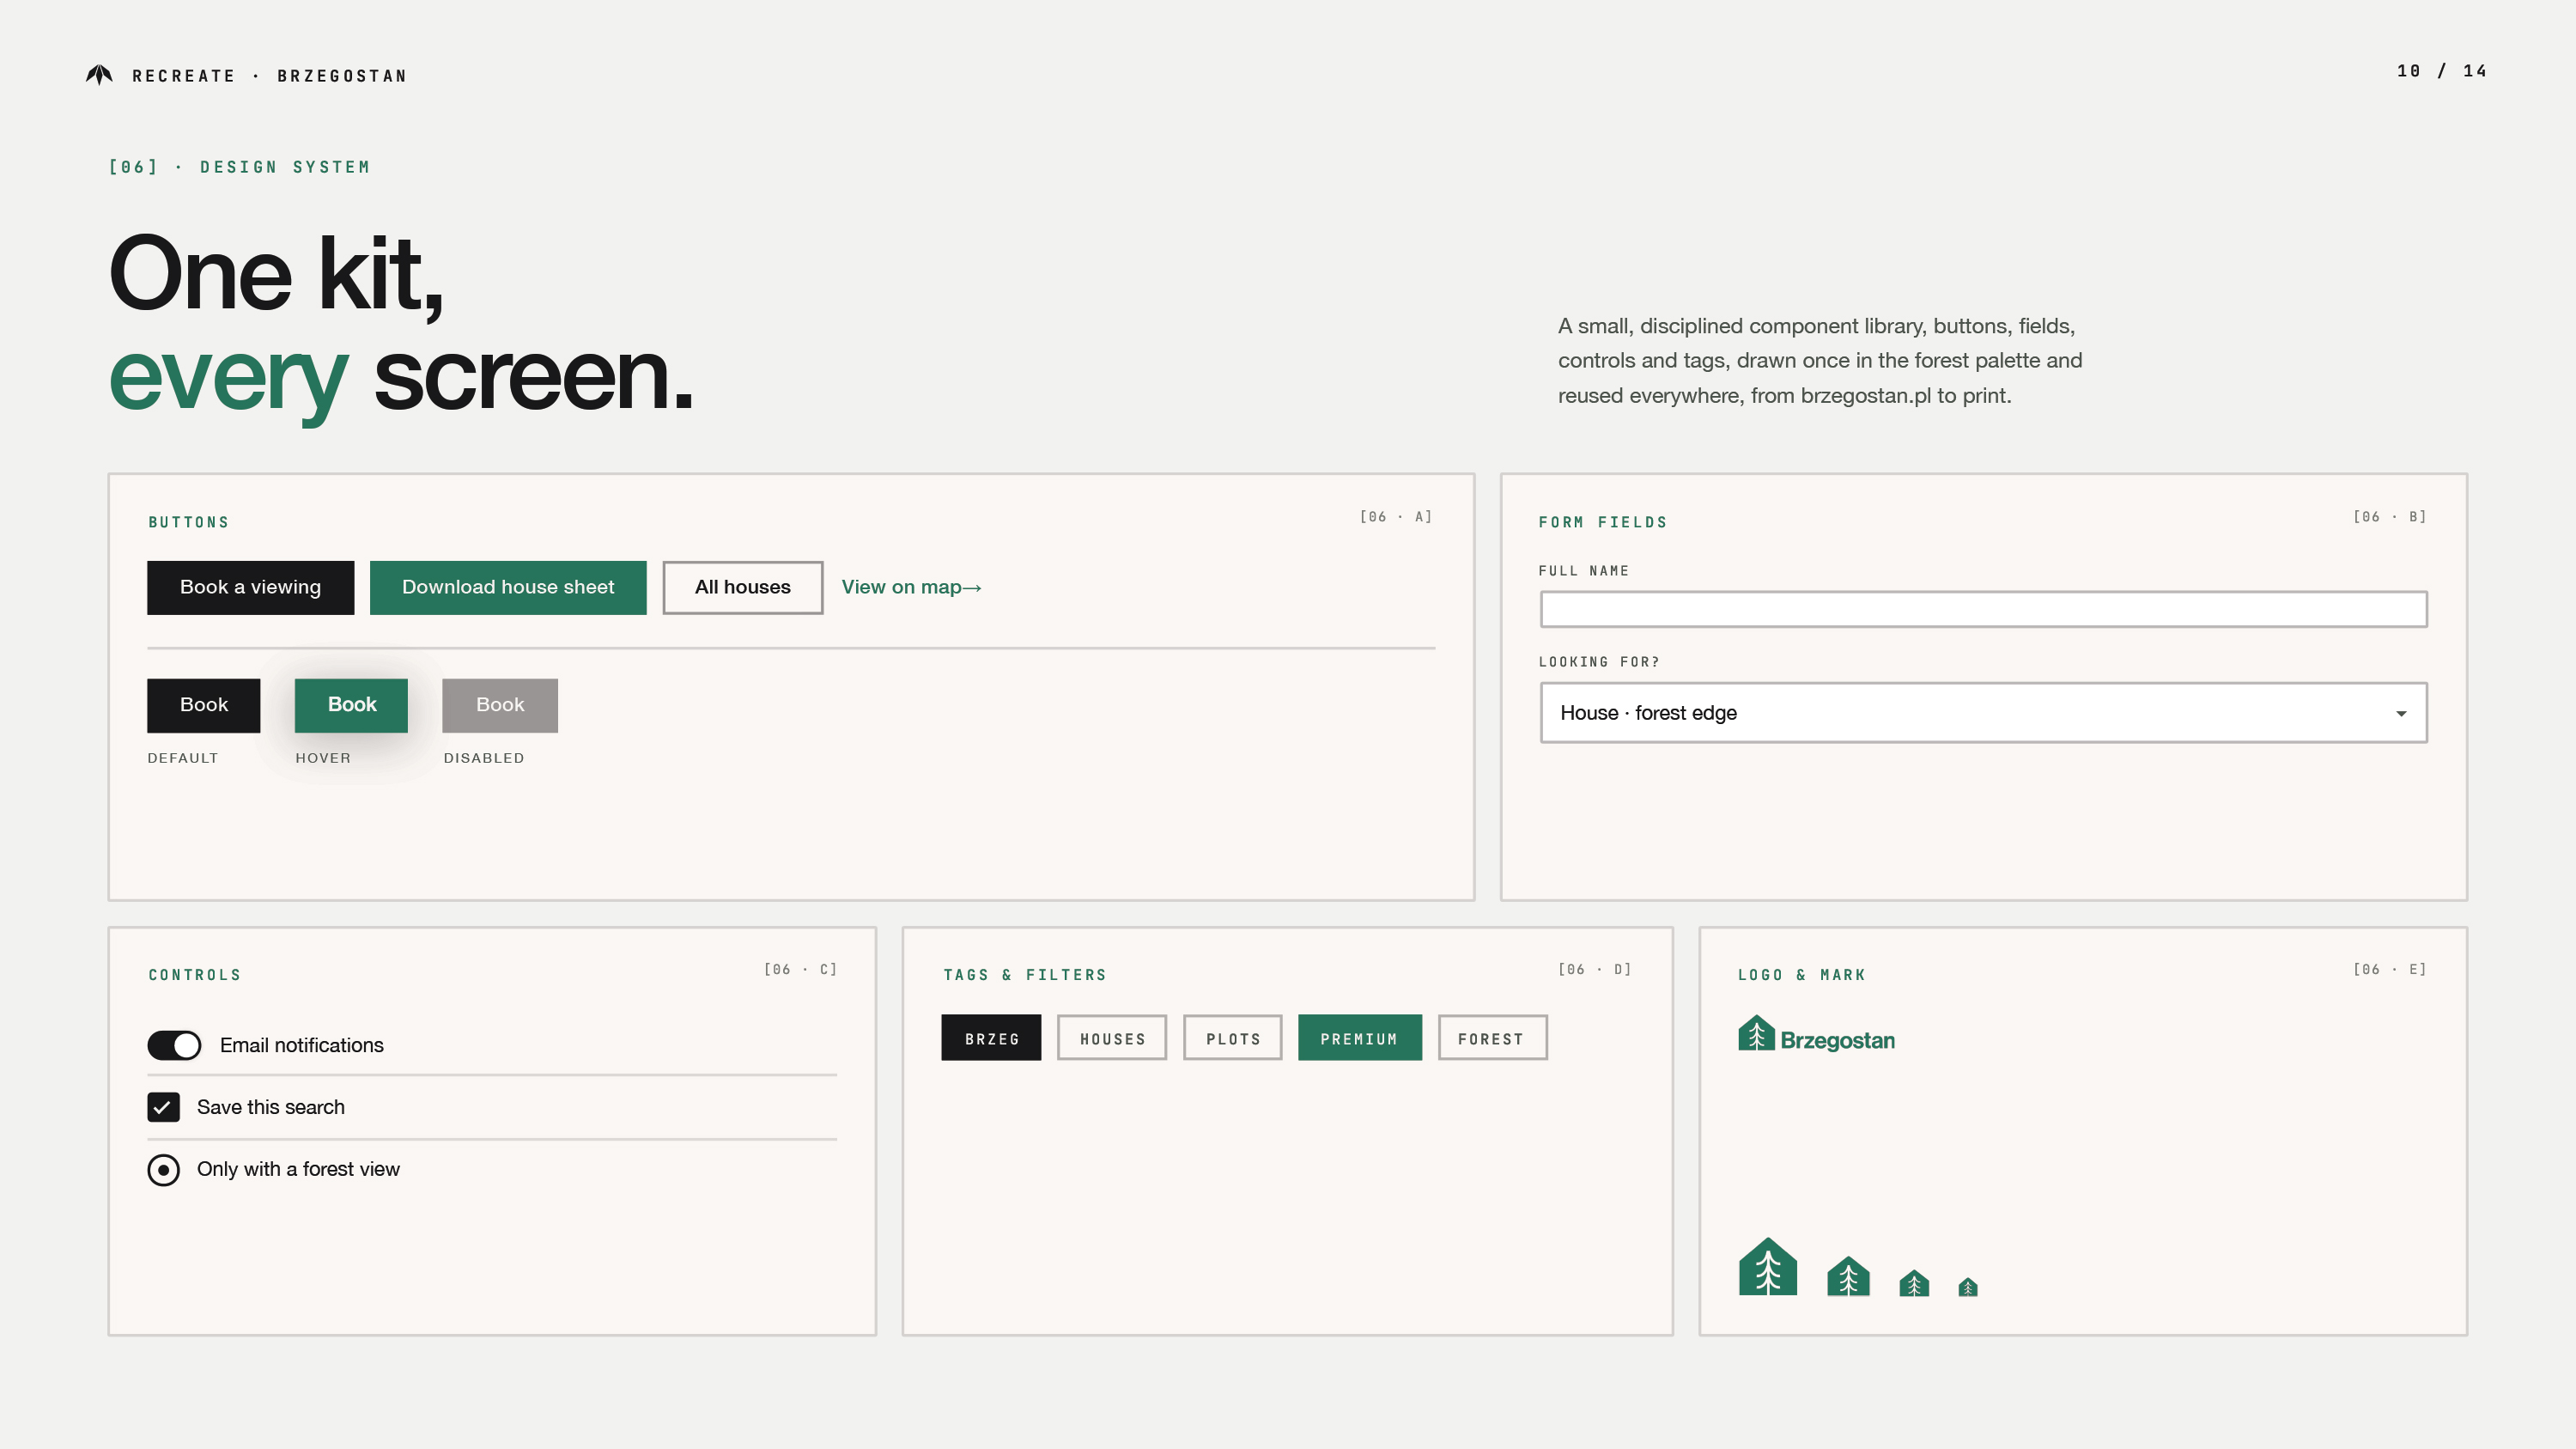The image size is (2576, 1449).
Task: Click the Save this search label
Action: [270, 1107]
